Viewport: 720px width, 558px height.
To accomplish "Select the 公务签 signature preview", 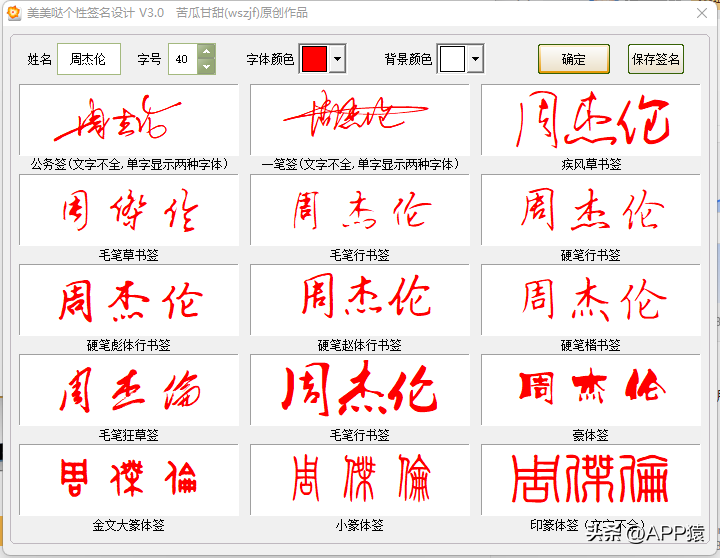I will point(129,119).
